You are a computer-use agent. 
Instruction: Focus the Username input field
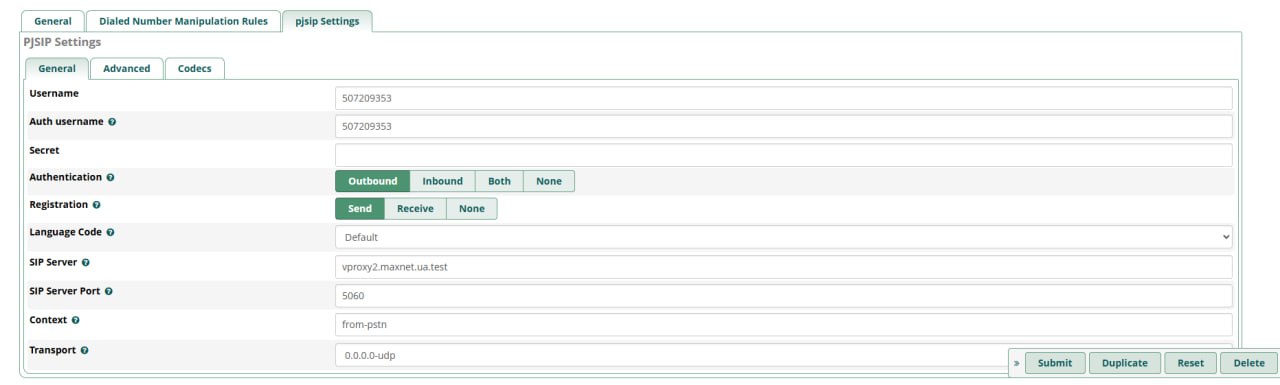click(784, 98)
